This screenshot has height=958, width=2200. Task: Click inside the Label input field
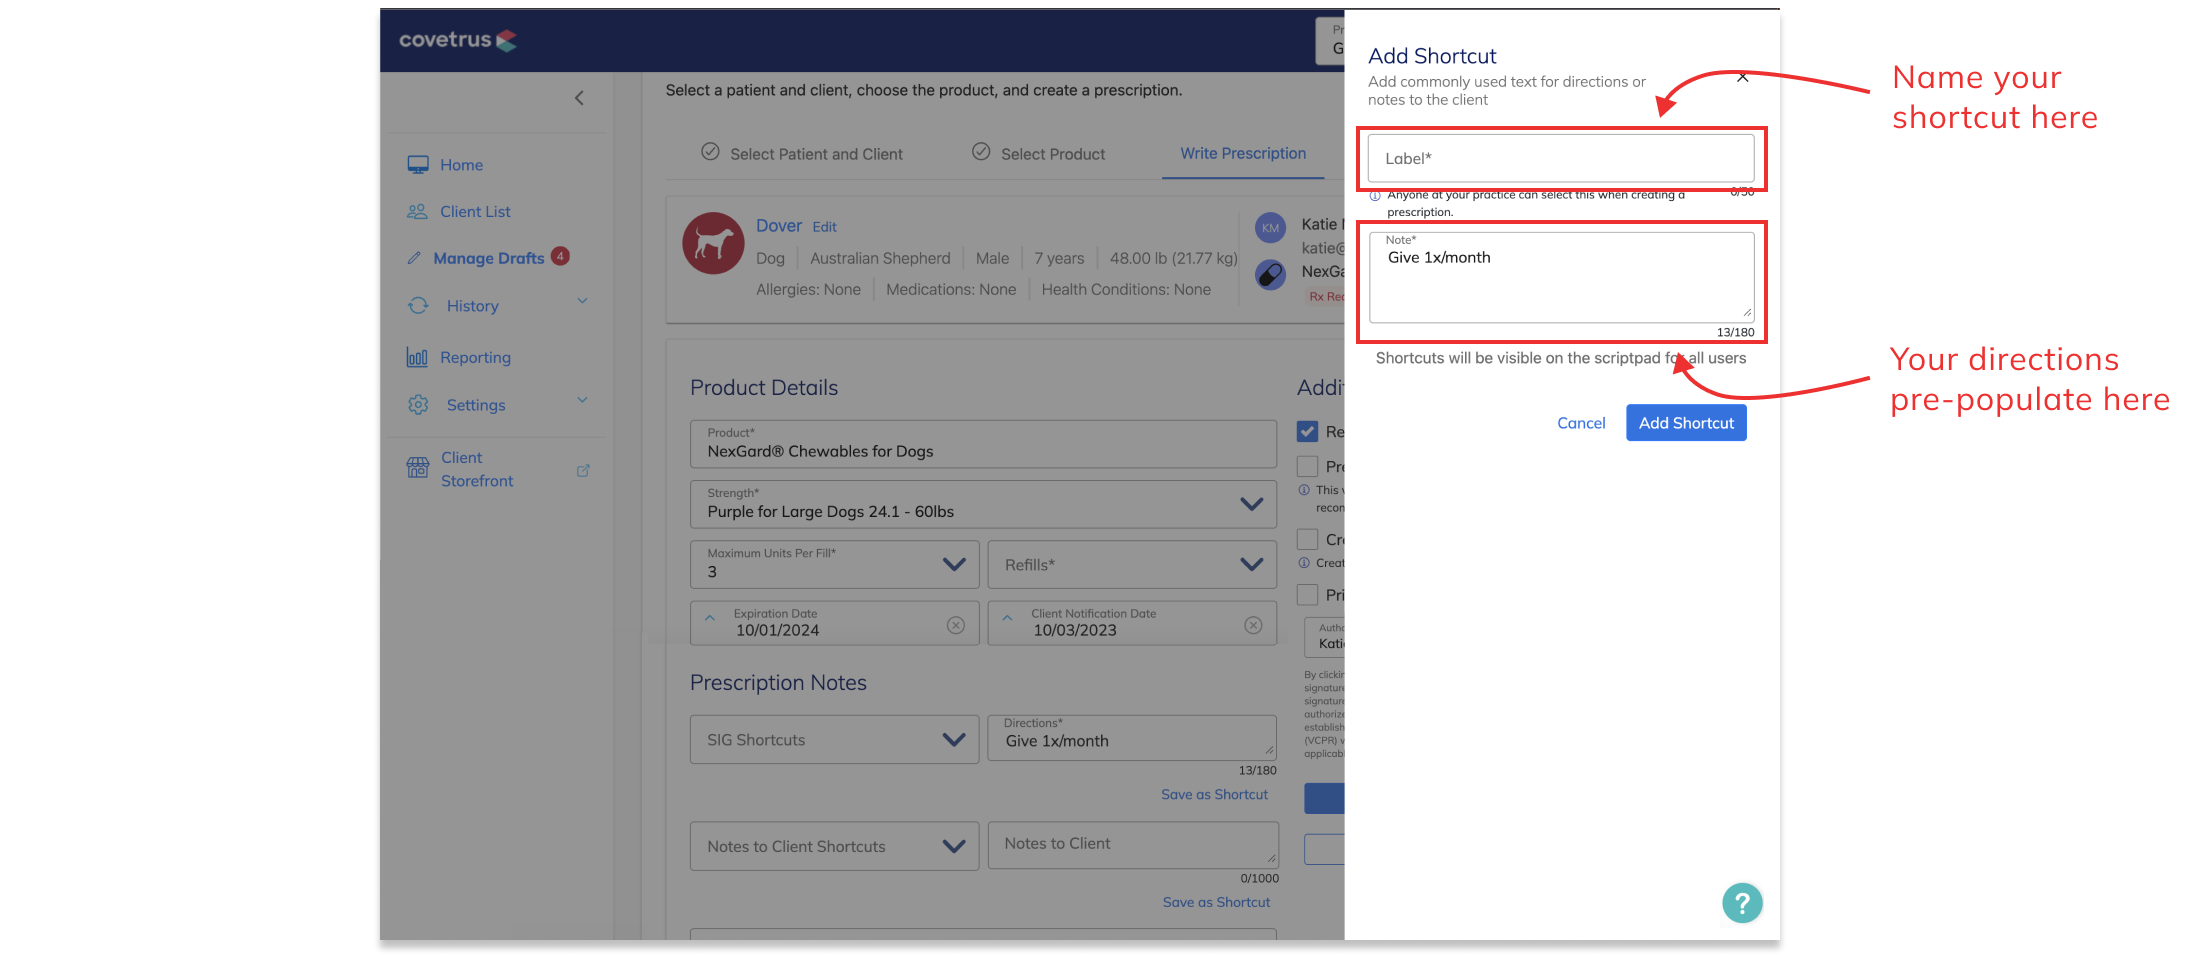click(x=1560, y=158)
